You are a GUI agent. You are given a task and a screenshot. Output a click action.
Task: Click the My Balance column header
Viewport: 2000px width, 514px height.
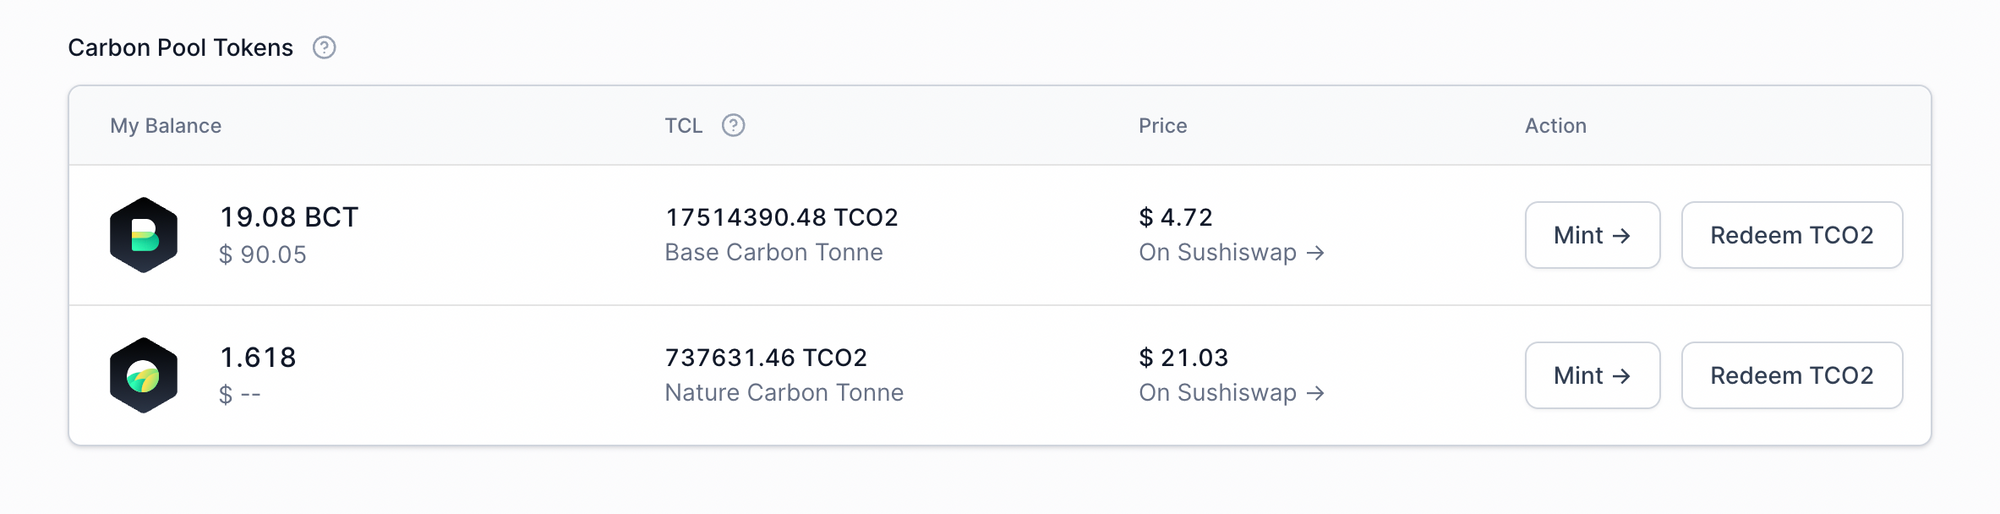(166, 126)
